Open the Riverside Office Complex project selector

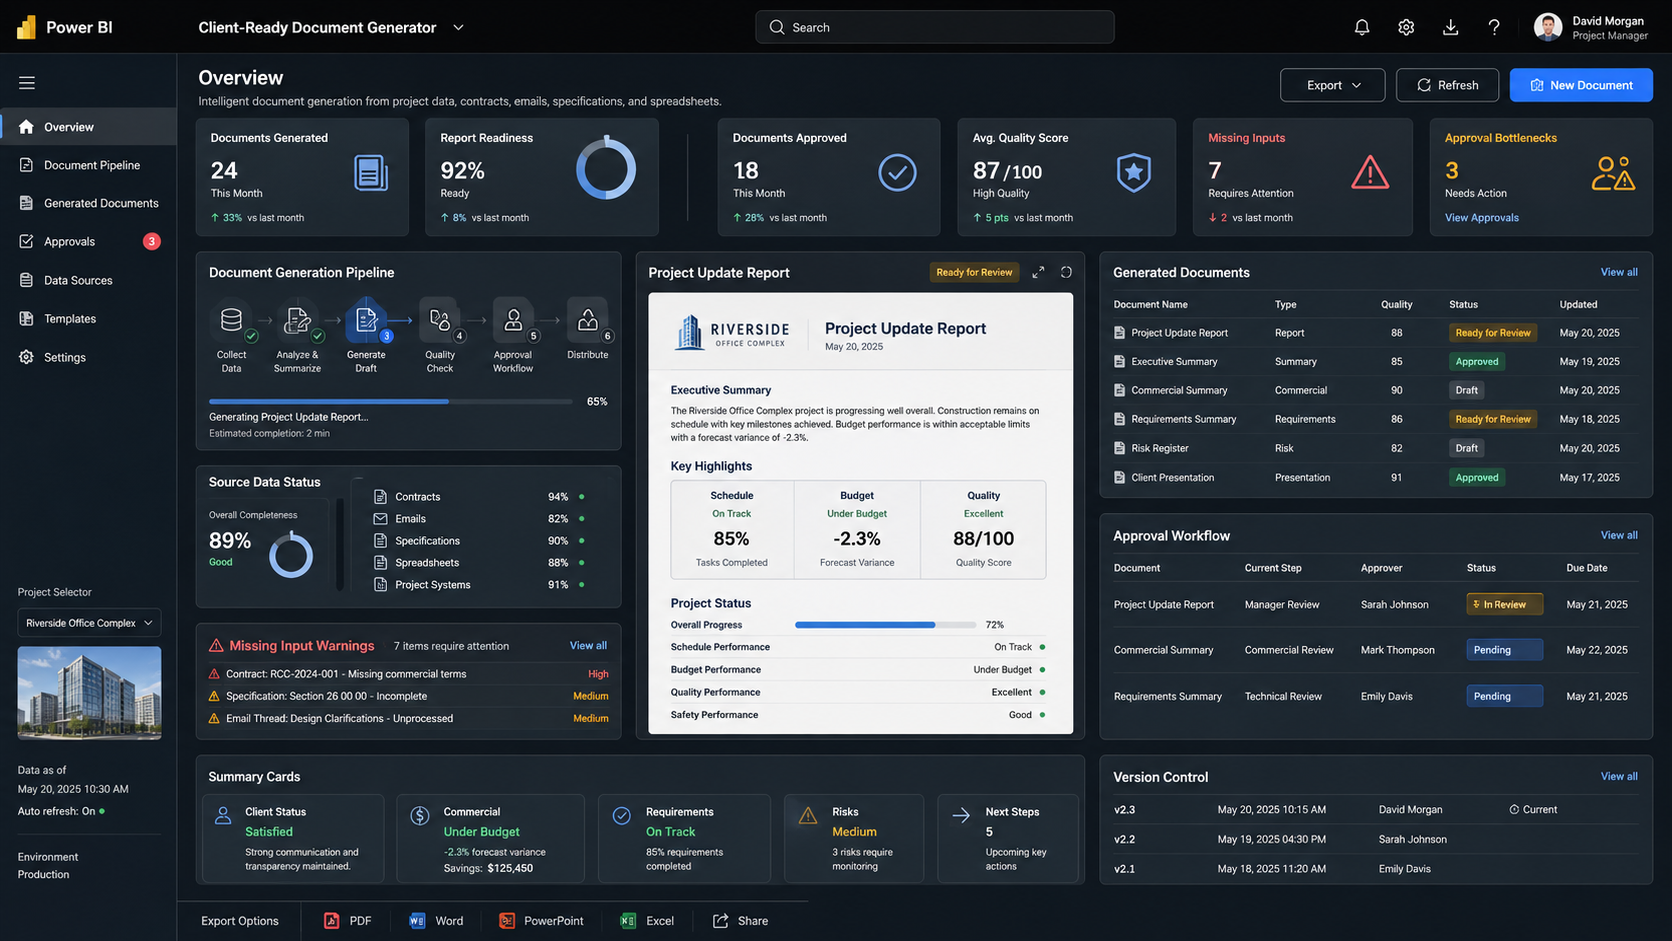click(89, 623)
